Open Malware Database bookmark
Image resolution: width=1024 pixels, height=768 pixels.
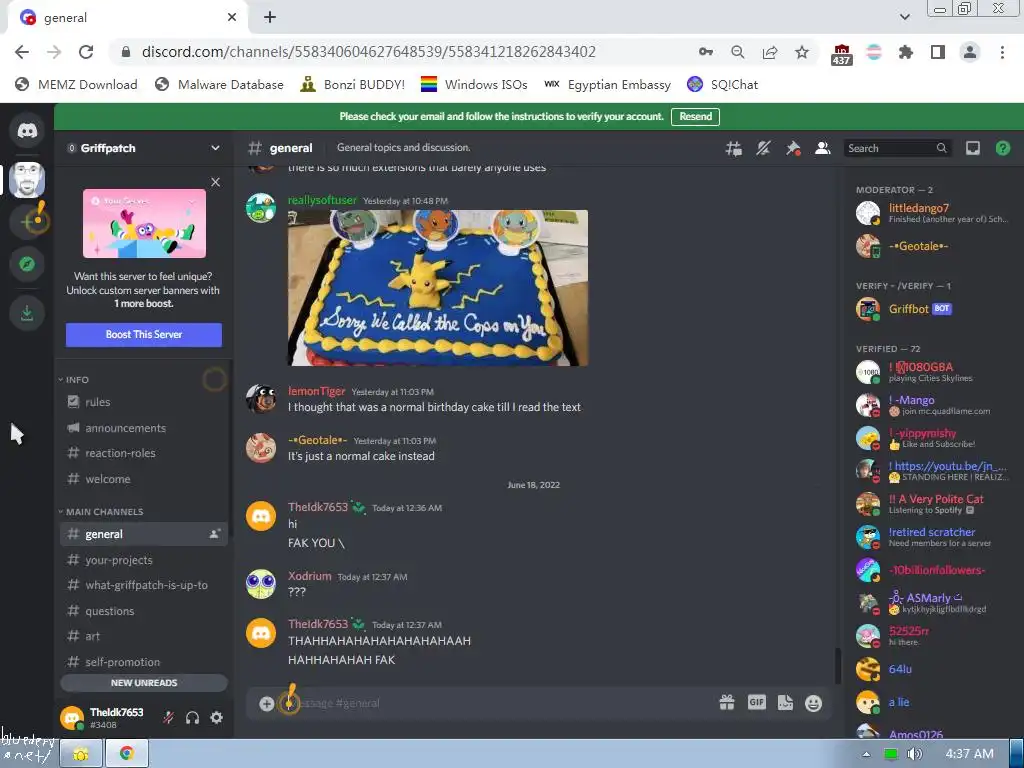(219, 84)
